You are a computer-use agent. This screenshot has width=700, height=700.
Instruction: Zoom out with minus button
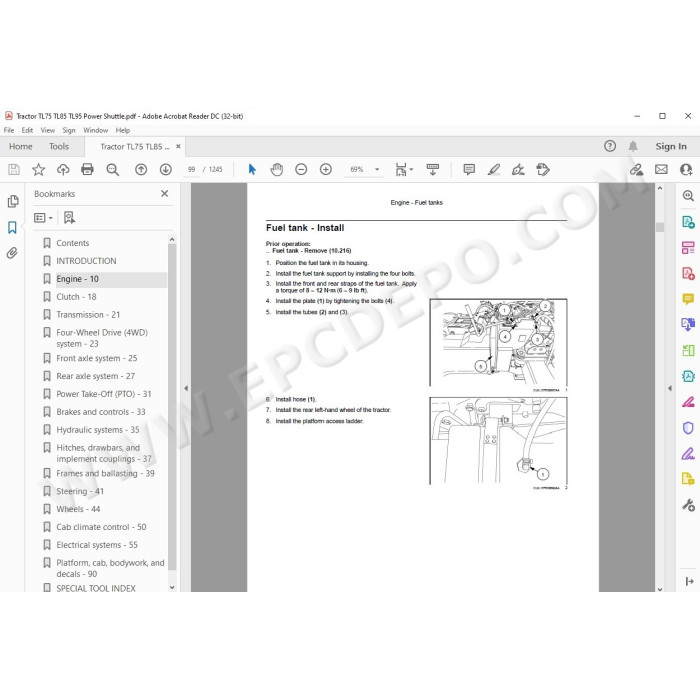[301, 170]
